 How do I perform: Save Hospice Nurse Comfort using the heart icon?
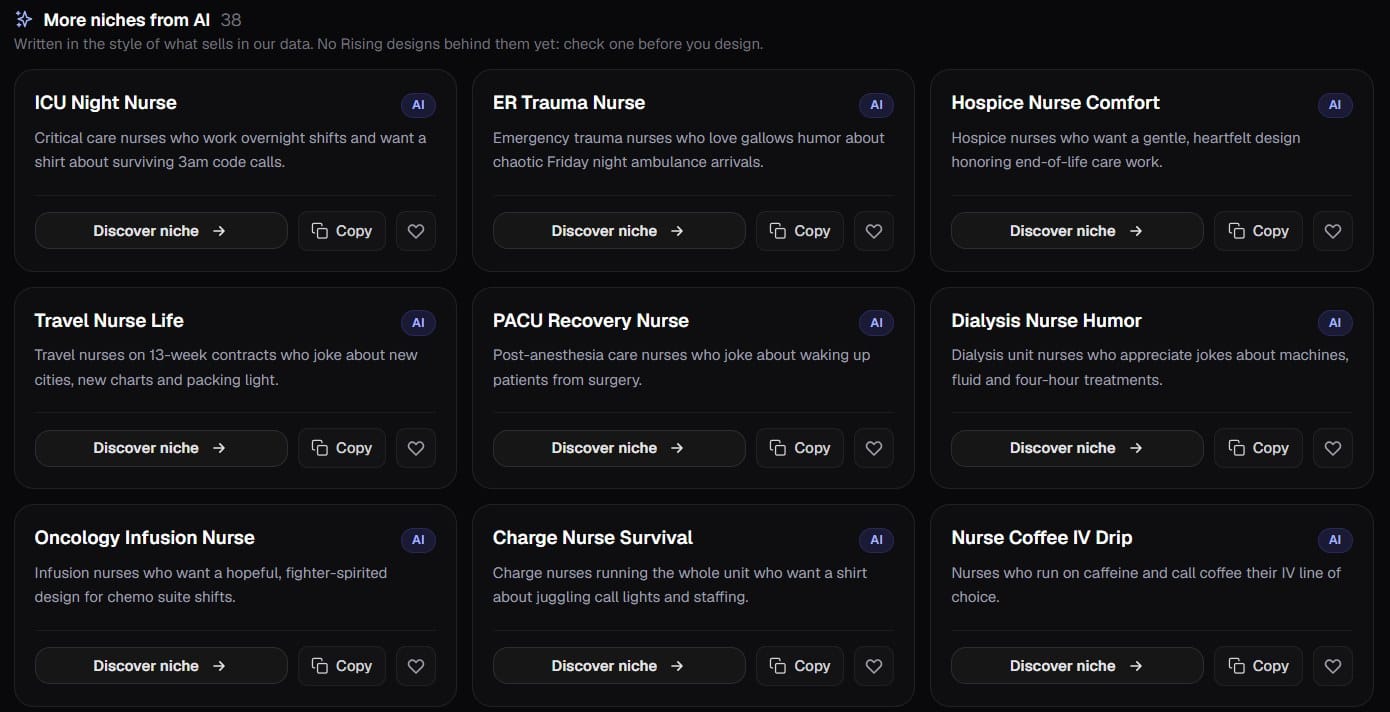[x=1333, y=231]
